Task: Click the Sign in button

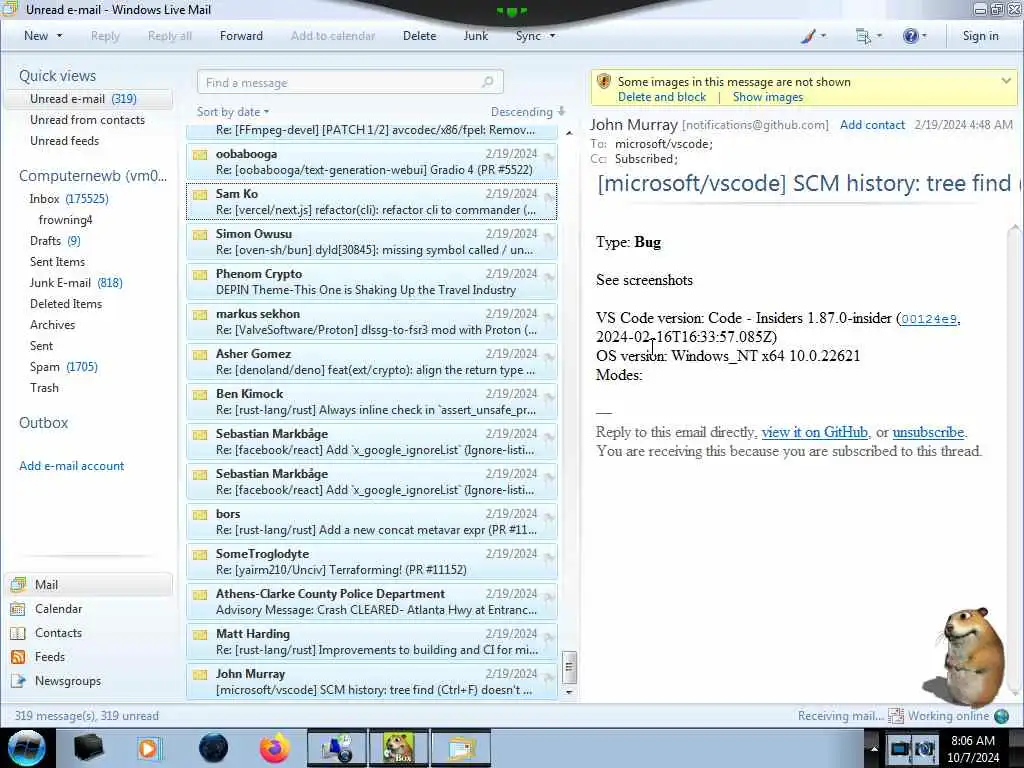Action: [x=980, y=36]
